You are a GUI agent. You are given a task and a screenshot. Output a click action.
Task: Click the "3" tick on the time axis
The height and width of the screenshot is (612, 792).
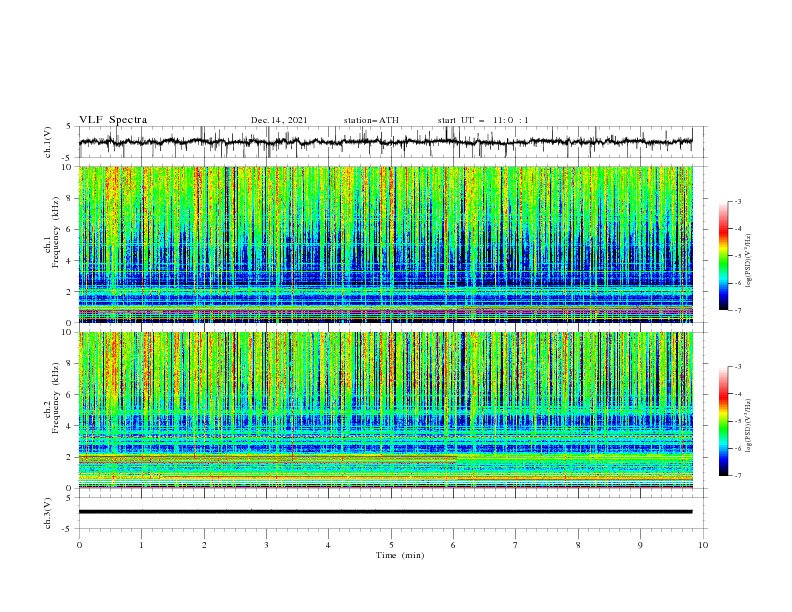[266, 545]
